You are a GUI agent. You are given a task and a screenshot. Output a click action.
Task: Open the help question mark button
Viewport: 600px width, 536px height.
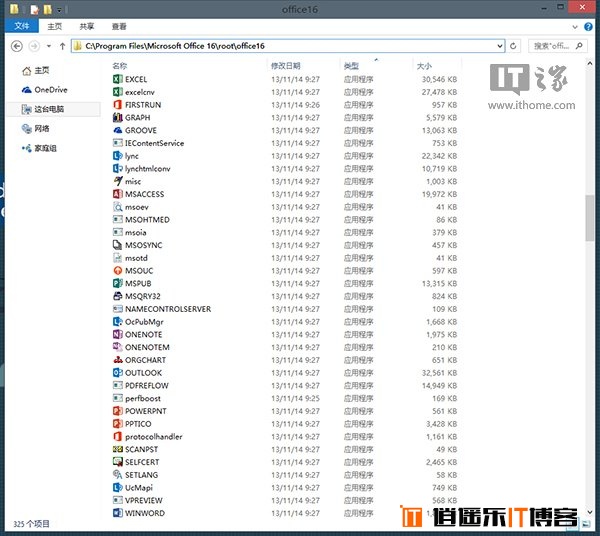(588, 27)
